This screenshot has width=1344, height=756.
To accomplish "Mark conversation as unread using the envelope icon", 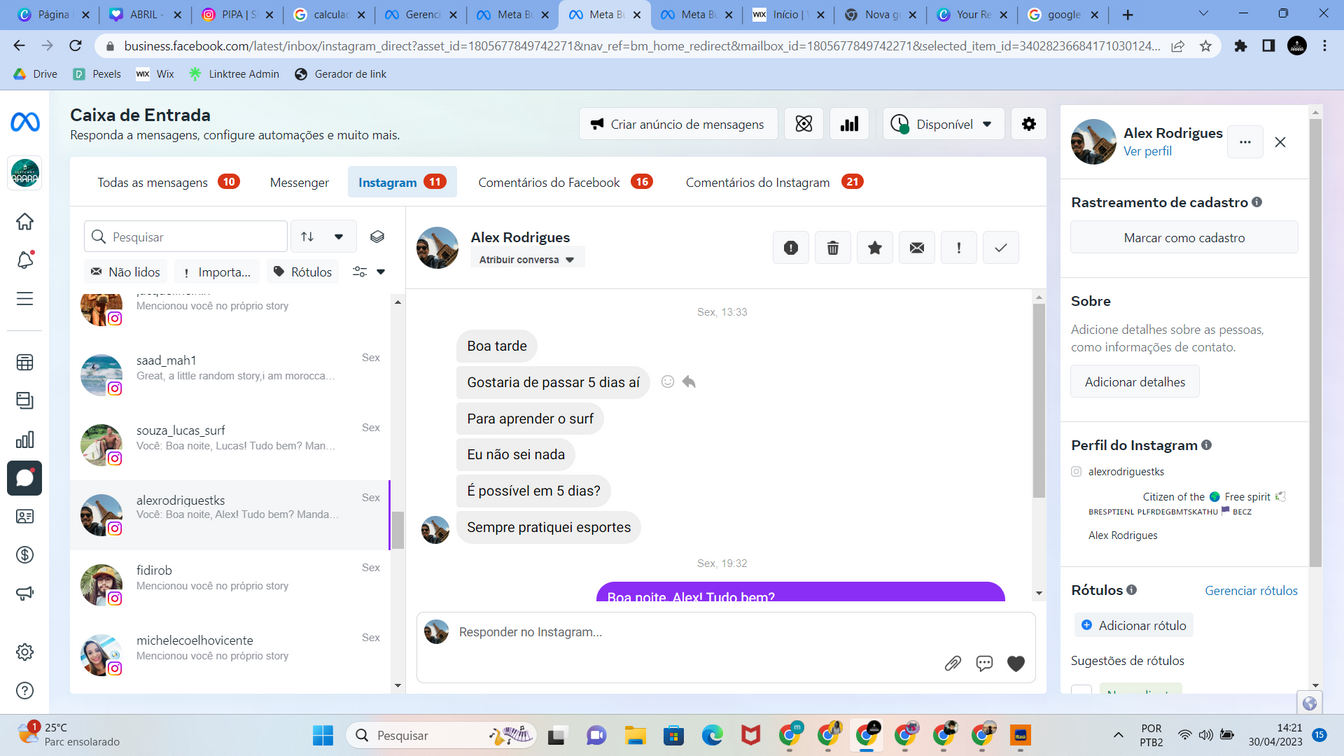I will (x=917, y=248).
